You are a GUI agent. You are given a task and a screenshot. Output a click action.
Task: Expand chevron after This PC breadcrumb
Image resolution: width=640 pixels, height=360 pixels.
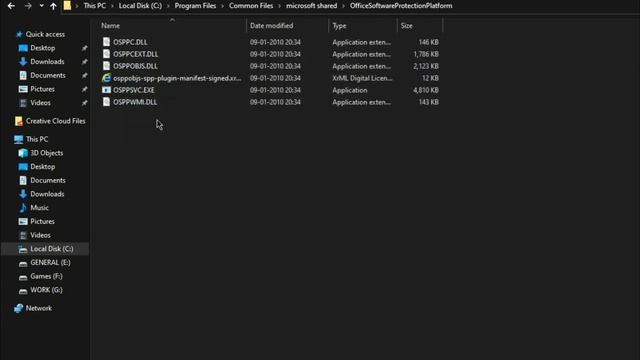pos(112,6)
